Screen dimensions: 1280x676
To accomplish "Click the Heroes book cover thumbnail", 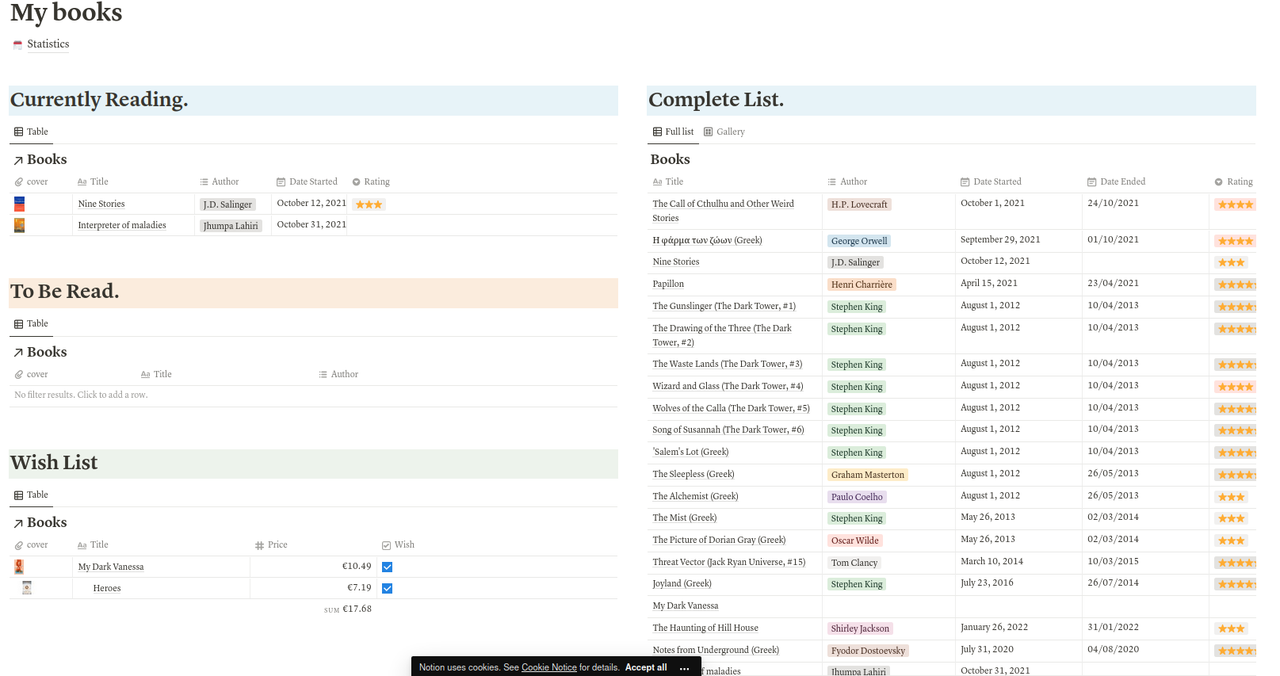I will 27,588.
